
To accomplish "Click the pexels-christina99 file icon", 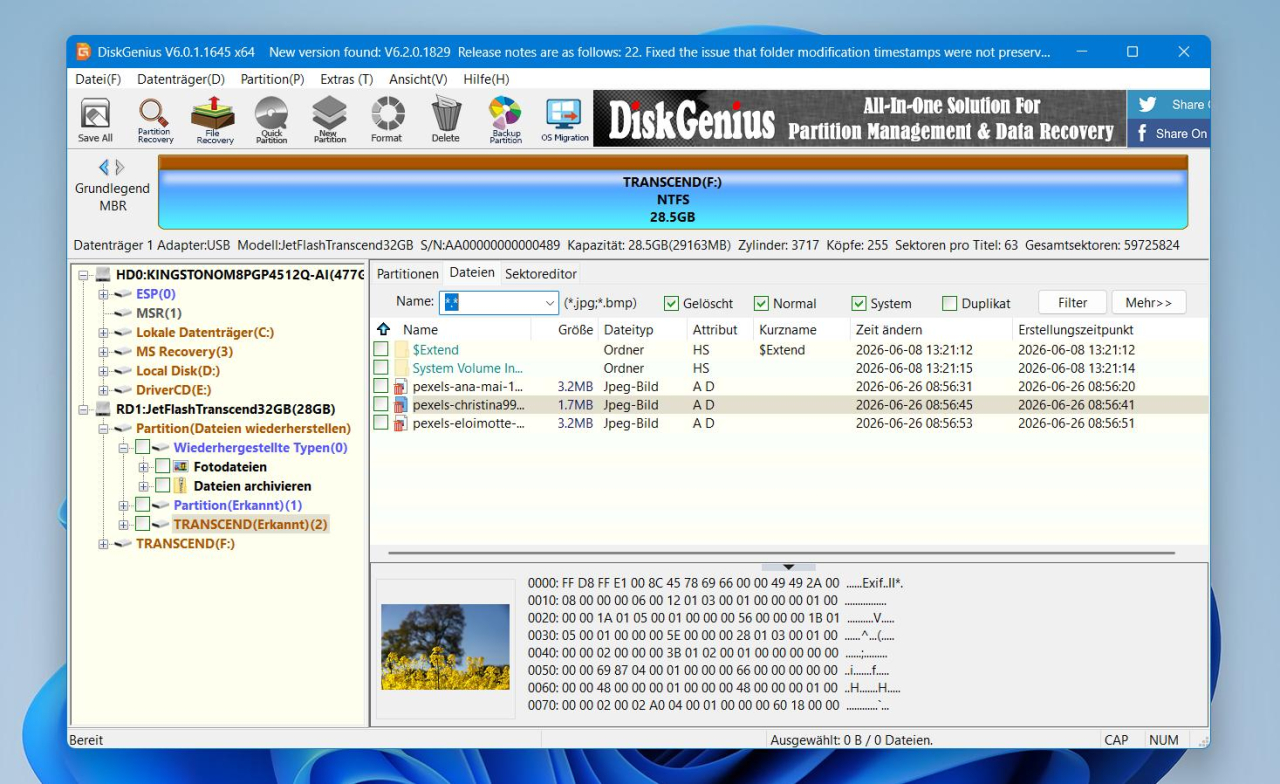I will pos(401,405).
